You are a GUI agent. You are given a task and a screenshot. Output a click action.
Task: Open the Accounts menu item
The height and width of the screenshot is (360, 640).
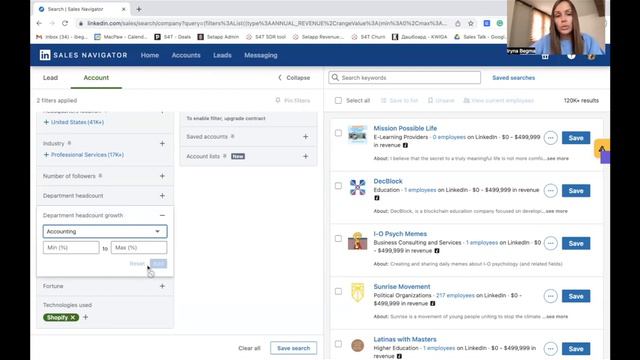pyautogui.click(x=186, y=55)
